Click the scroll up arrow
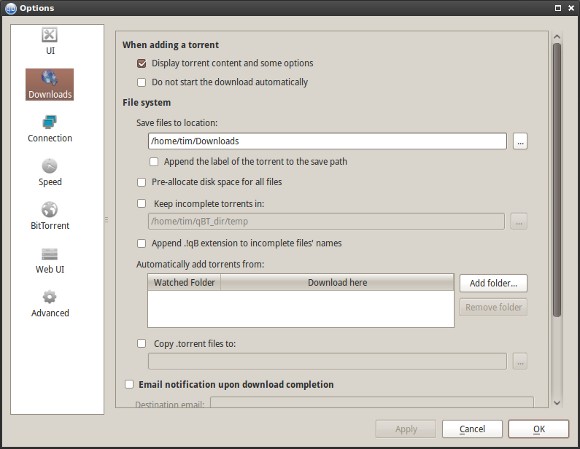Screen dimensions: 580x449 pos(557,37)
